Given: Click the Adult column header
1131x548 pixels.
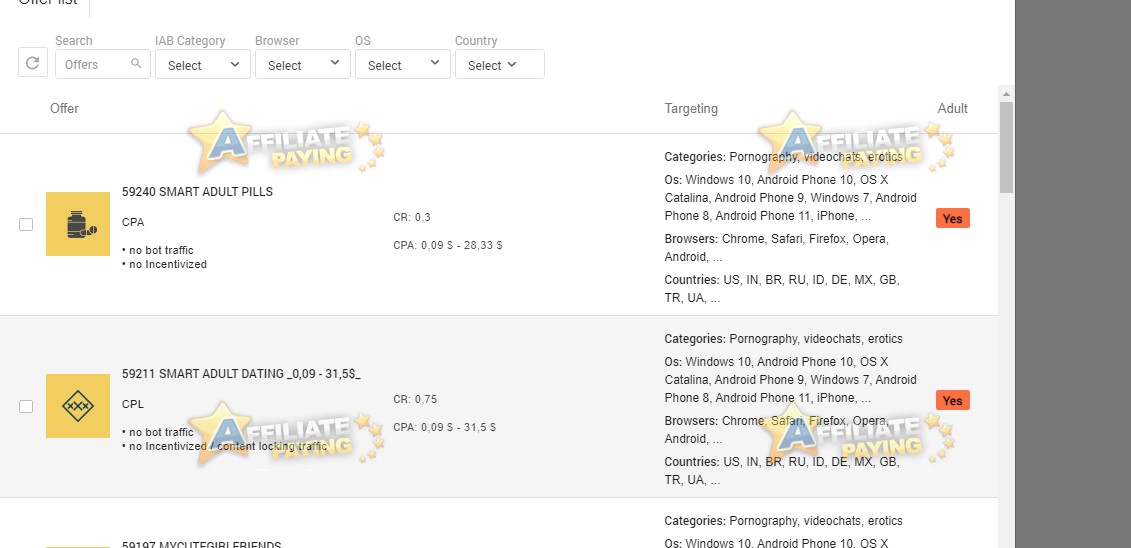Looking at the screenshot, I should (x=952, y=108).
